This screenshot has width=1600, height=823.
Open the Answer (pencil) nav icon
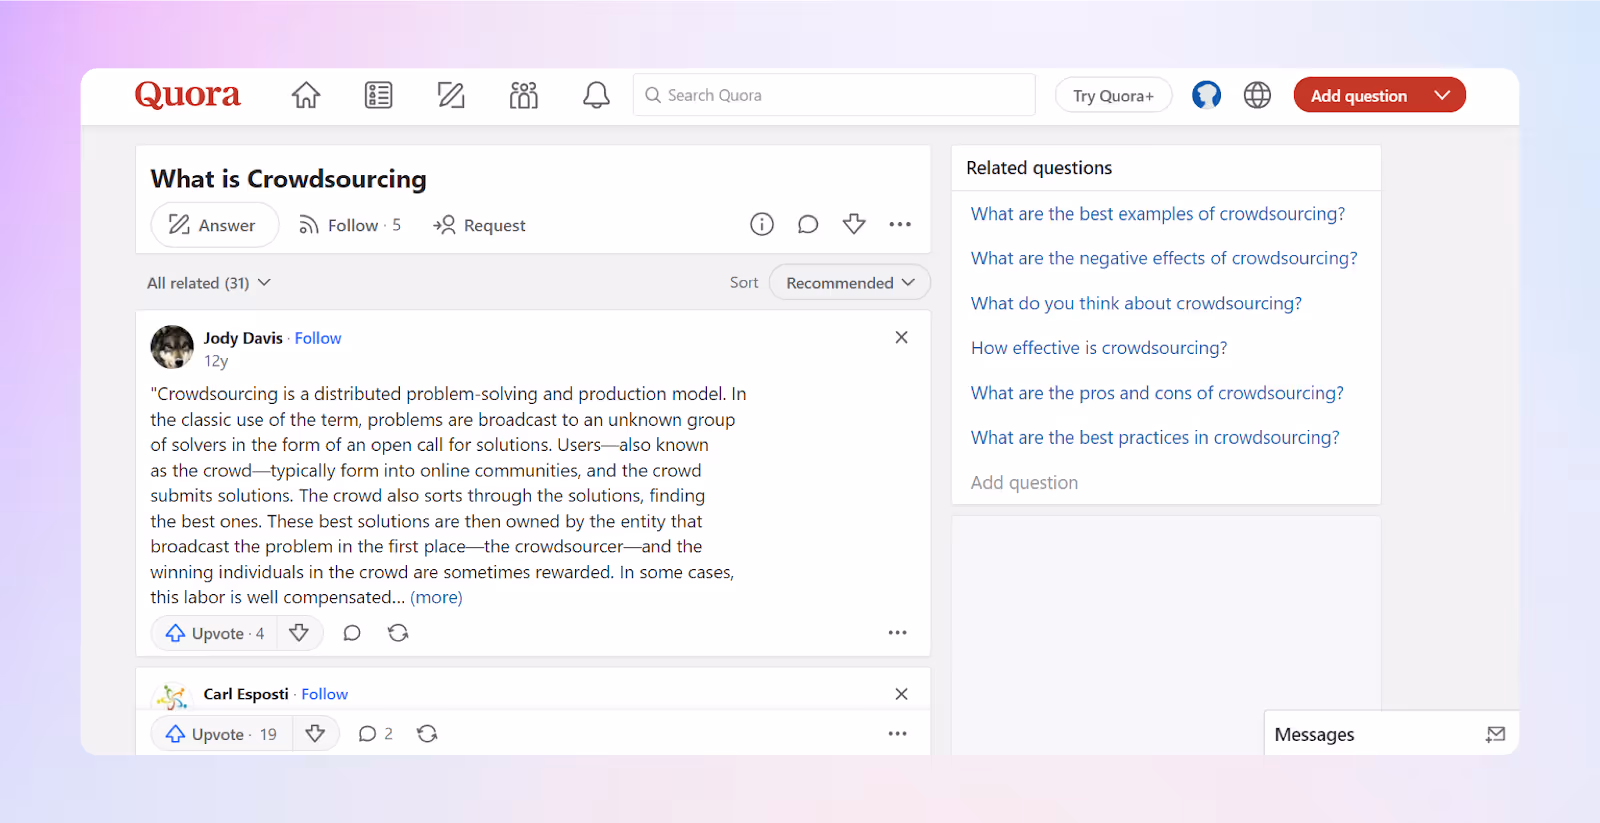[451, 95]
